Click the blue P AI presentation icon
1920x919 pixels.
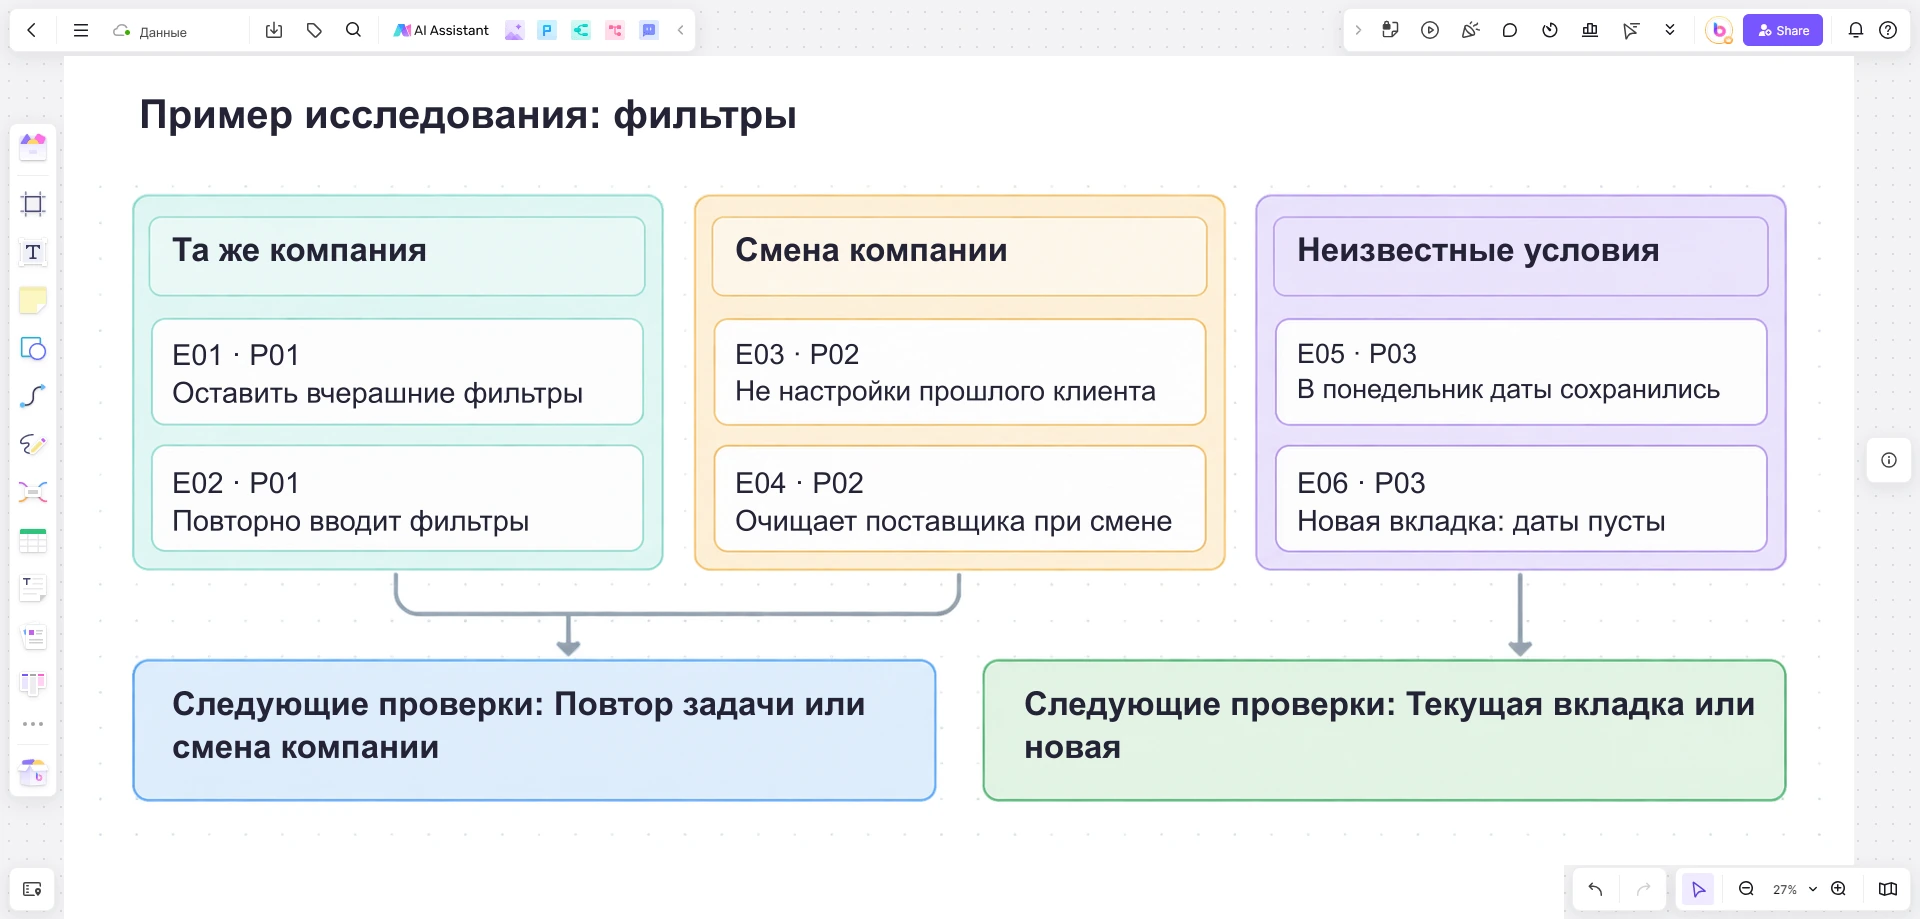[x=547, y=30]
